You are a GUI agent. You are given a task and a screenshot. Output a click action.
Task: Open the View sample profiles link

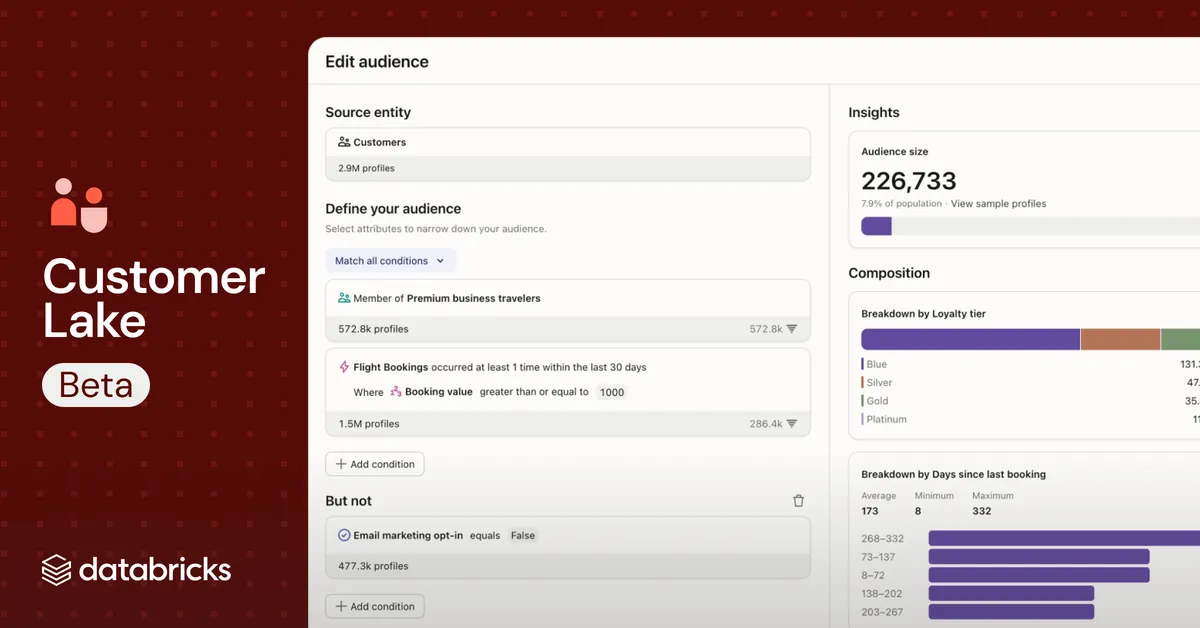pos(998,204)
